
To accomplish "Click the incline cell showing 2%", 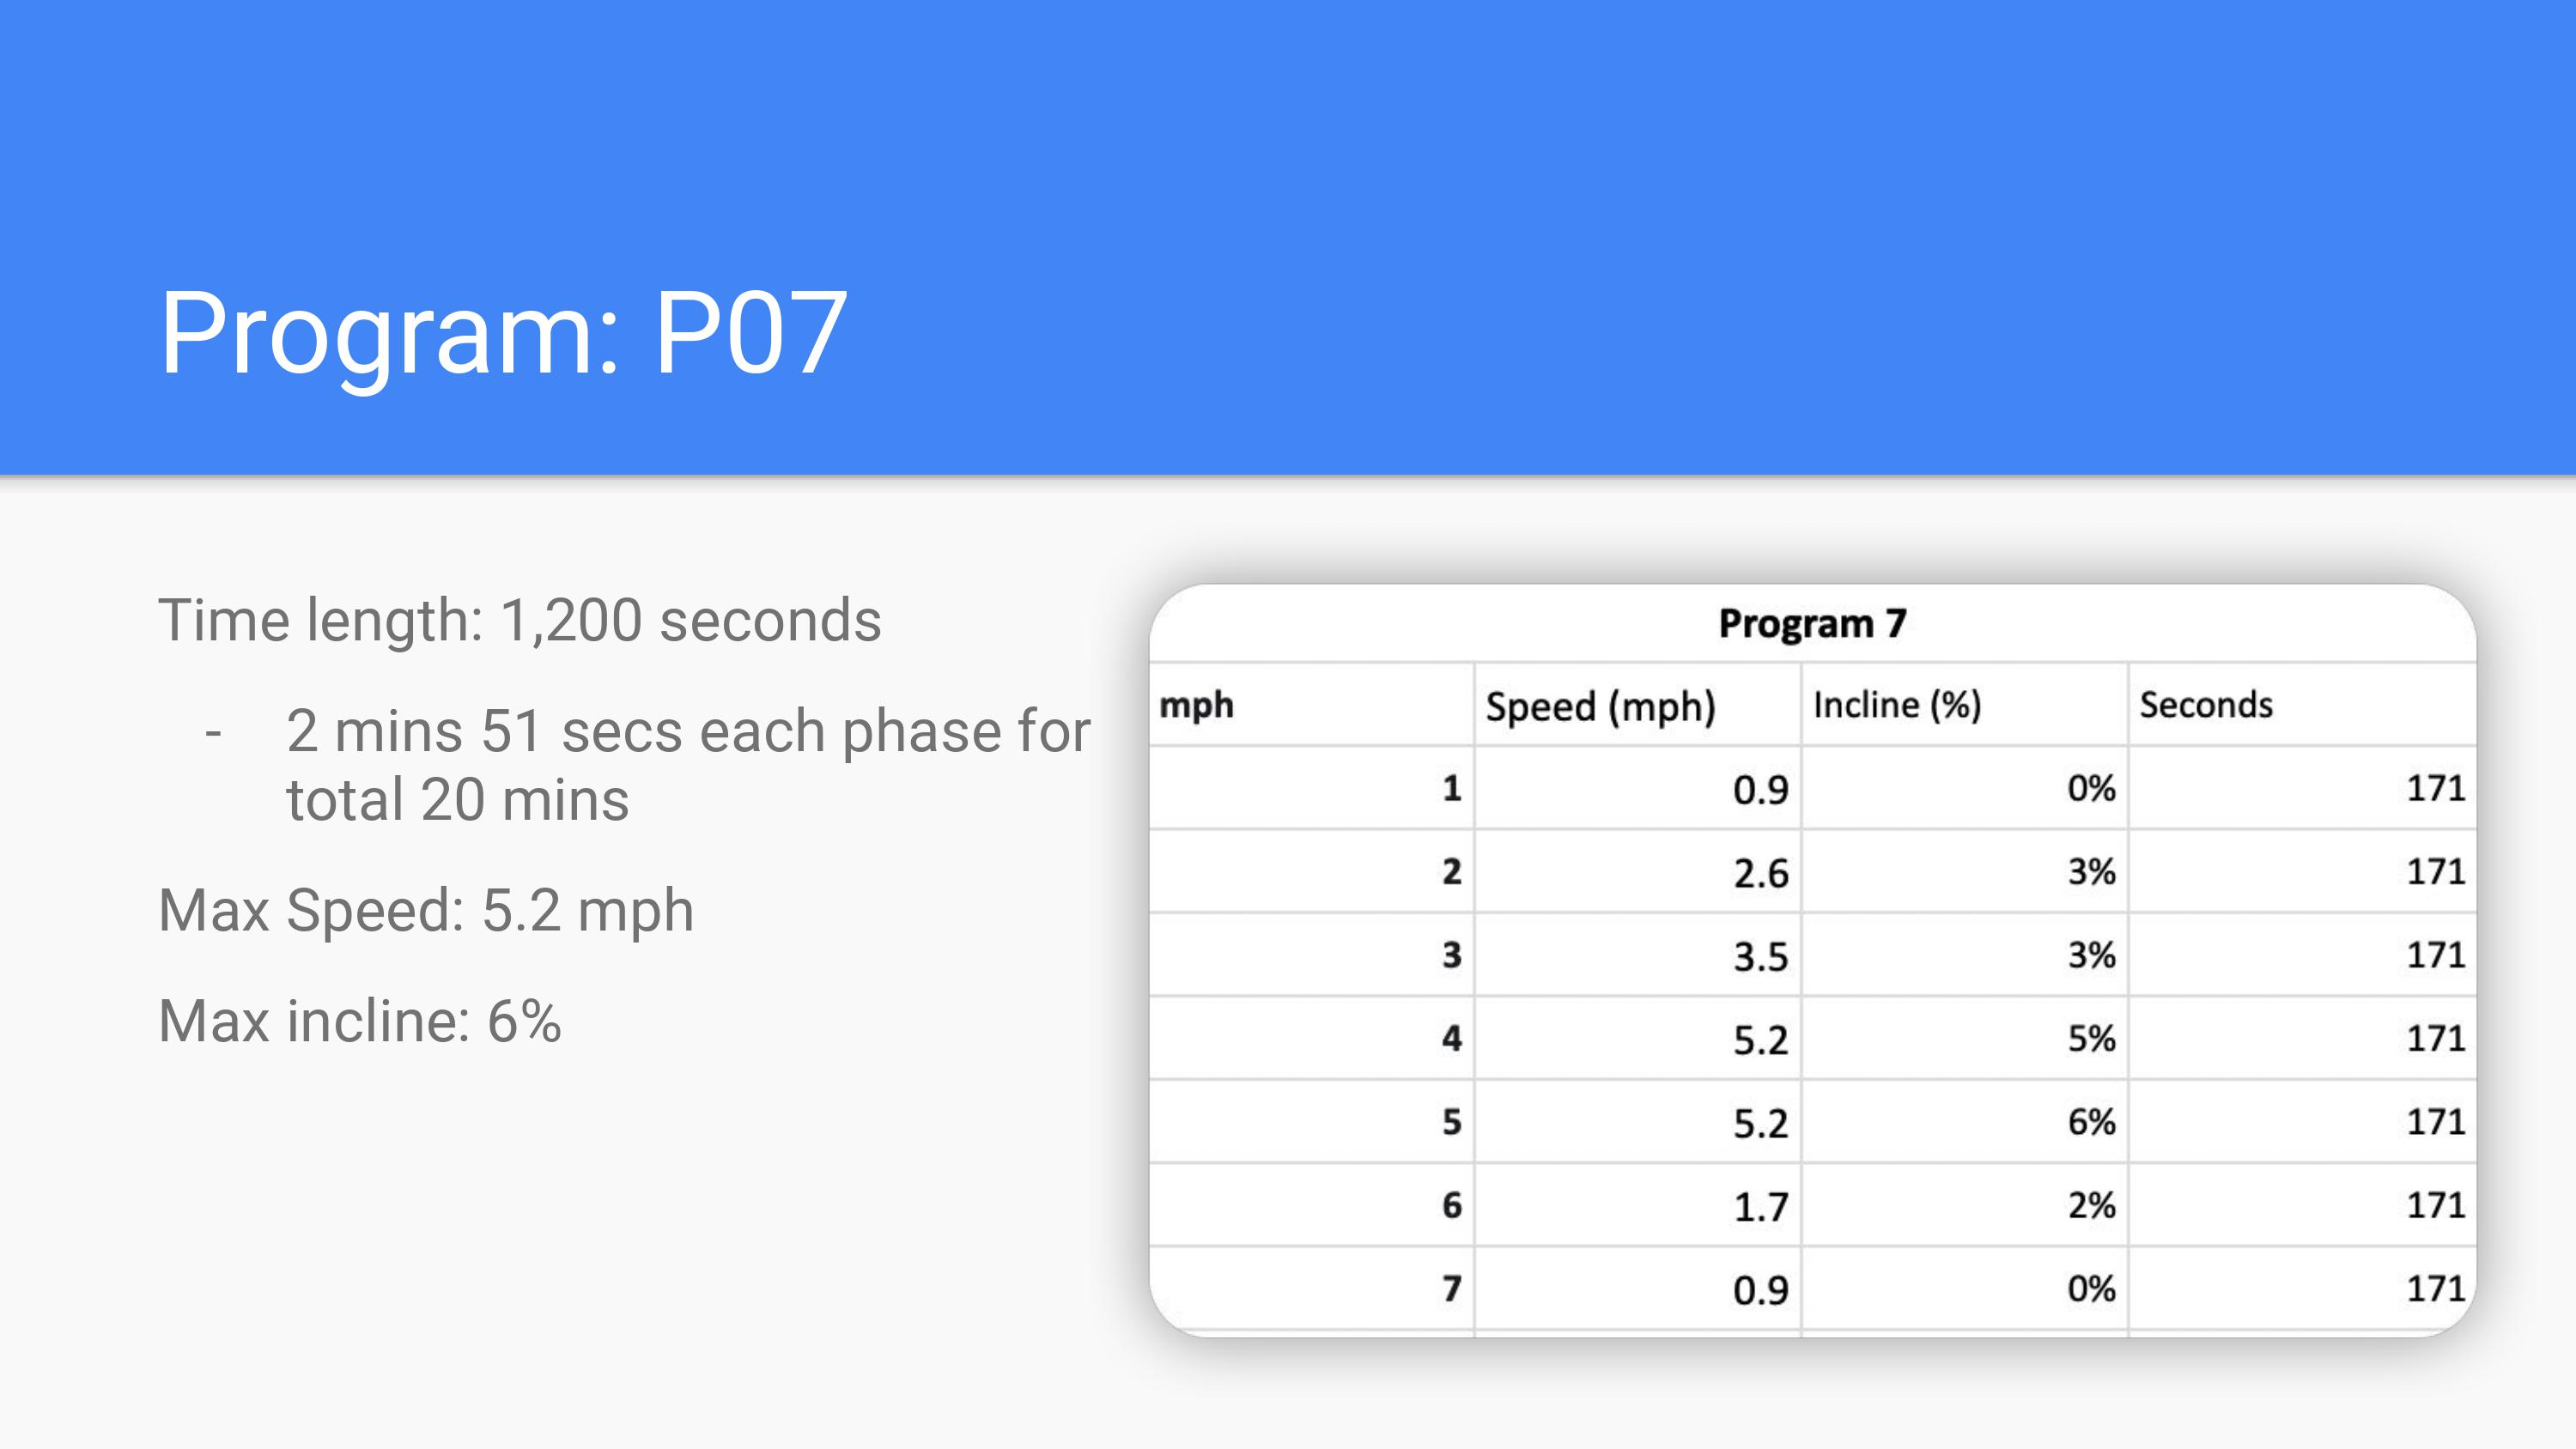I will pyautogui.click(x=2091, y=1206).
